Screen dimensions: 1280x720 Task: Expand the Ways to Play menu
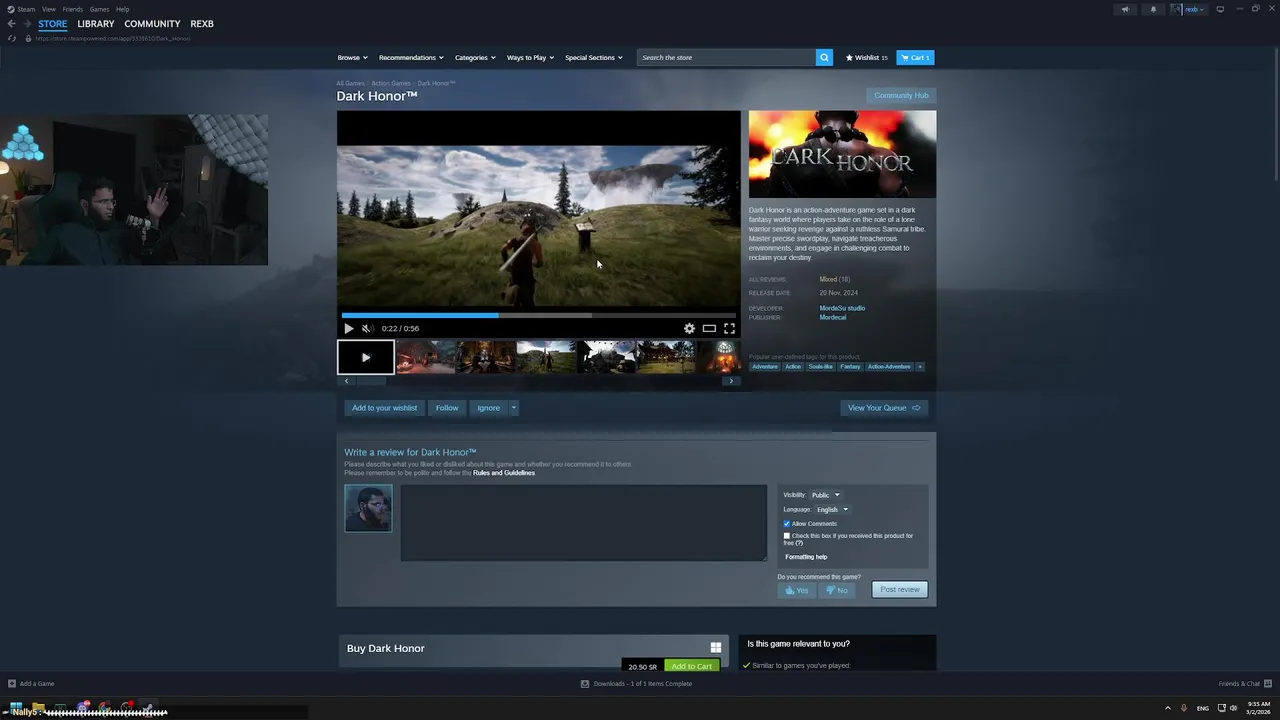(x=530, y=57)
